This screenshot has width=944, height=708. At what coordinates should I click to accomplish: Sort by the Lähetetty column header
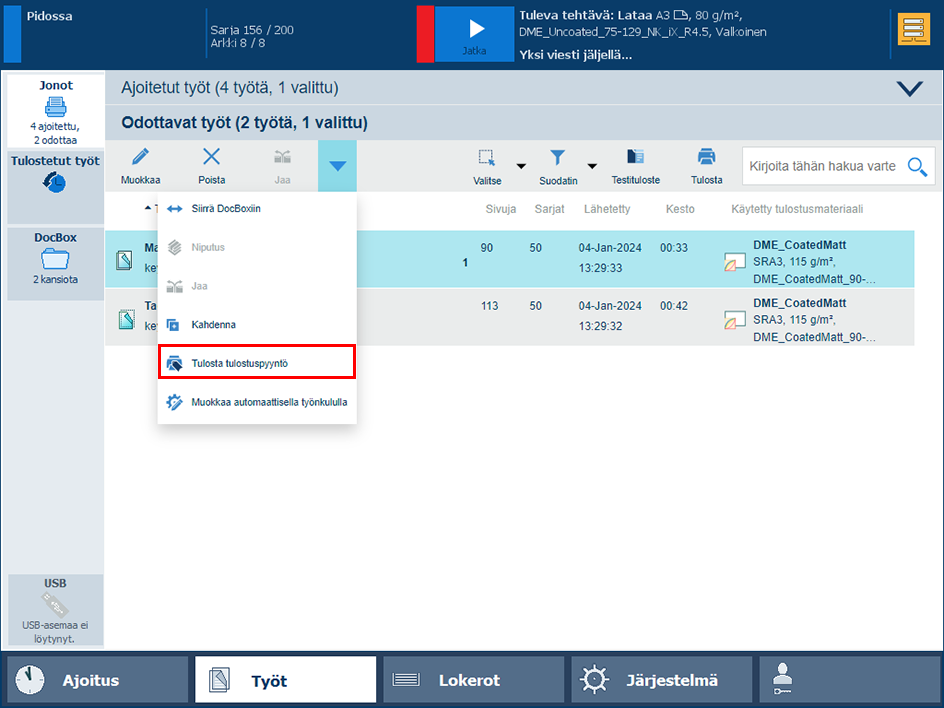click(607, 209)
